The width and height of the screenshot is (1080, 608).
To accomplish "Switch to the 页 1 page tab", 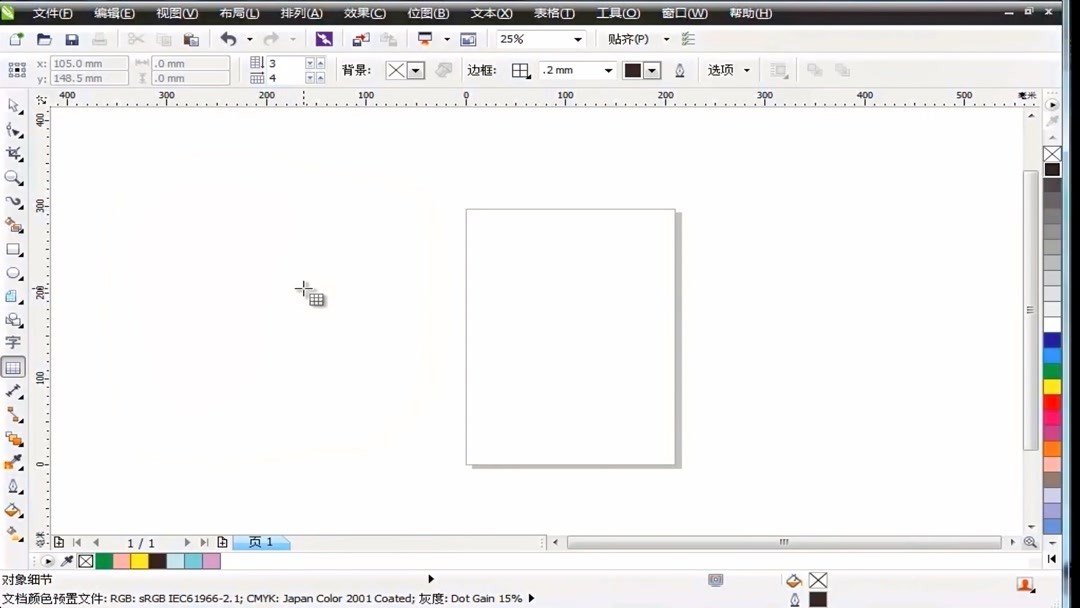I will [261, 542].
